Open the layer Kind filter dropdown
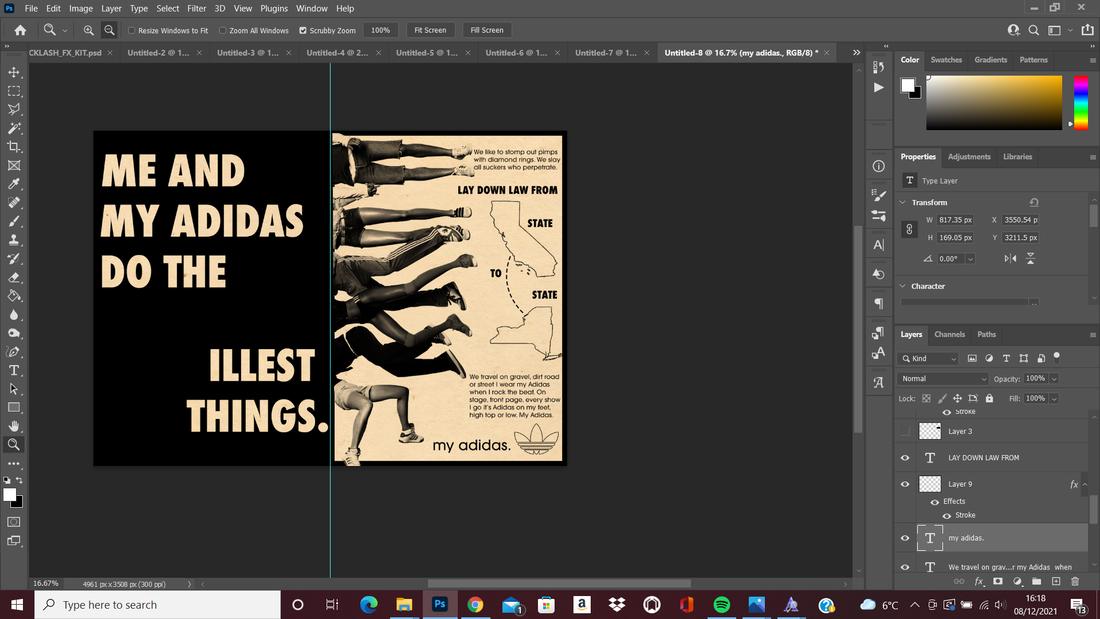The width and height of the screenshot is (1100, 619). point(928,358)
